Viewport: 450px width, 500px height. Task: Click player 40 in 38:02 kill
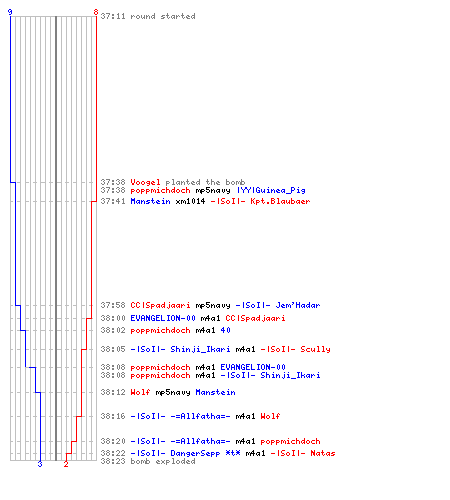pos(225,330)
